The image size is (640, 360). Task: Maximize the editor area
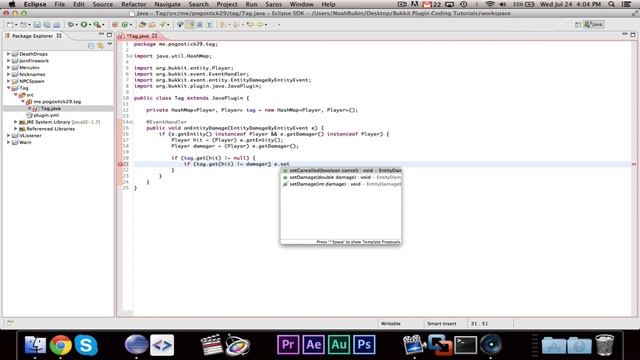tap(633, 35)
